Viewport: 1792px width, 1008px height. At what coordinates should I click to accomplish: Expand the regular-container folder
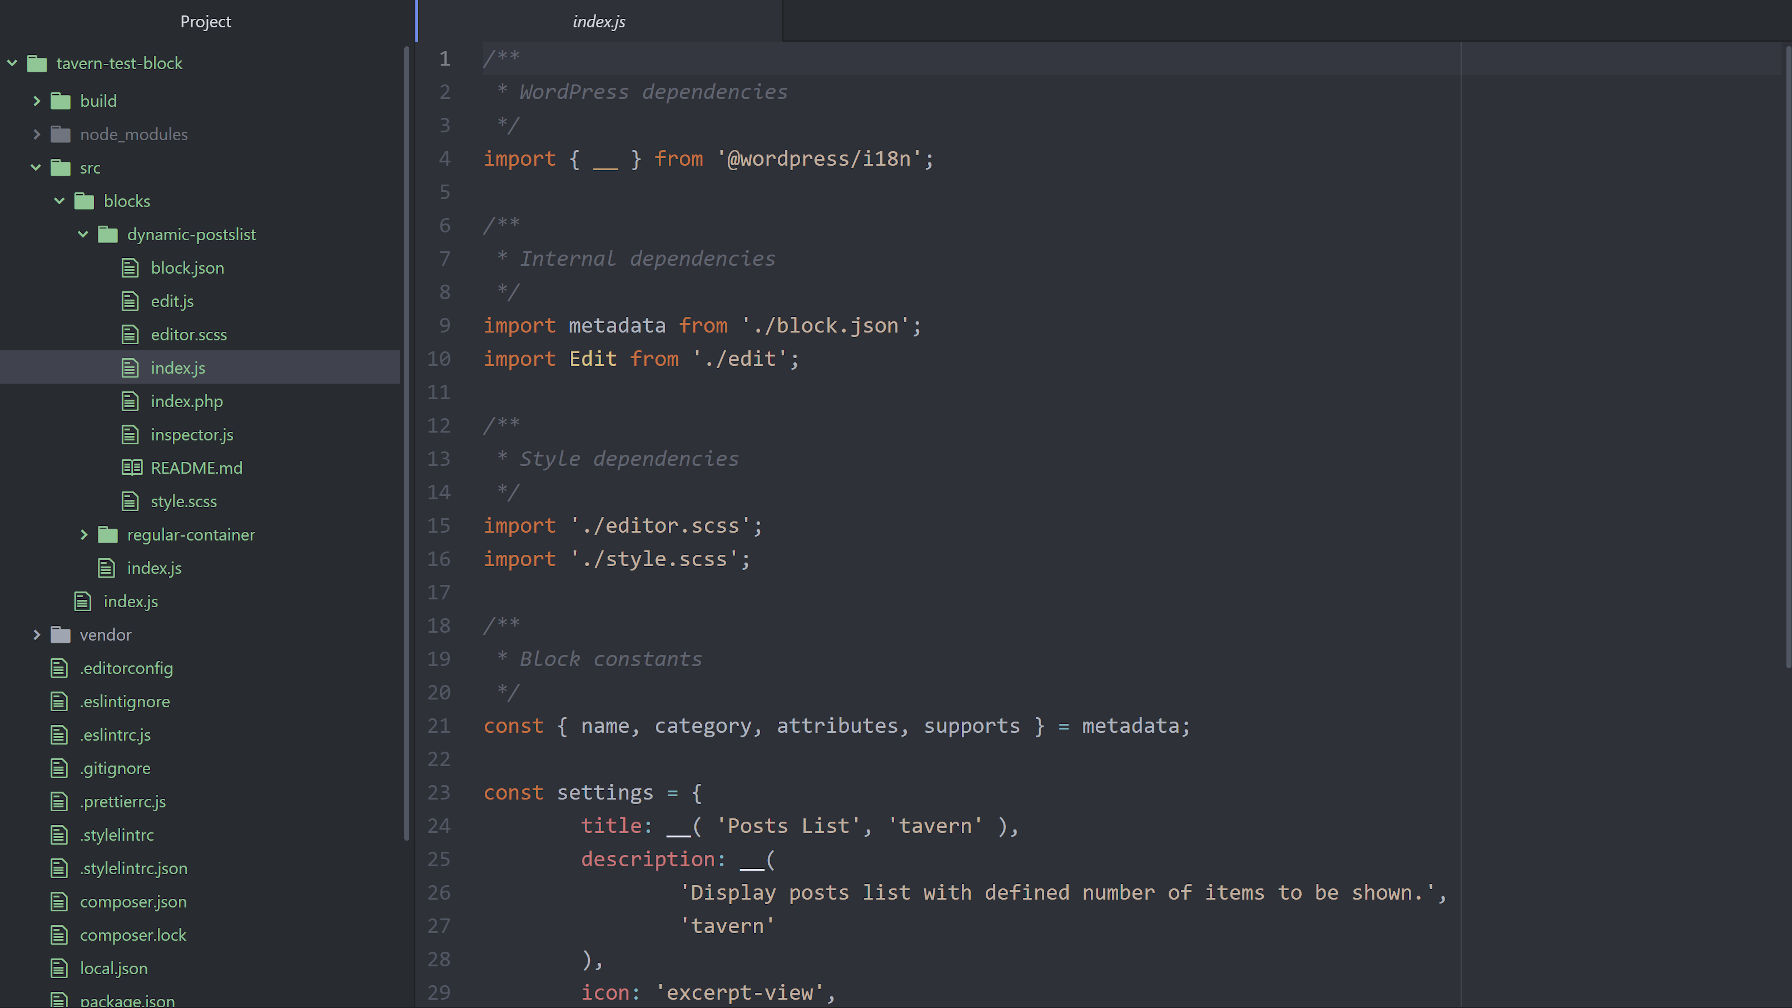click(84, 534)
